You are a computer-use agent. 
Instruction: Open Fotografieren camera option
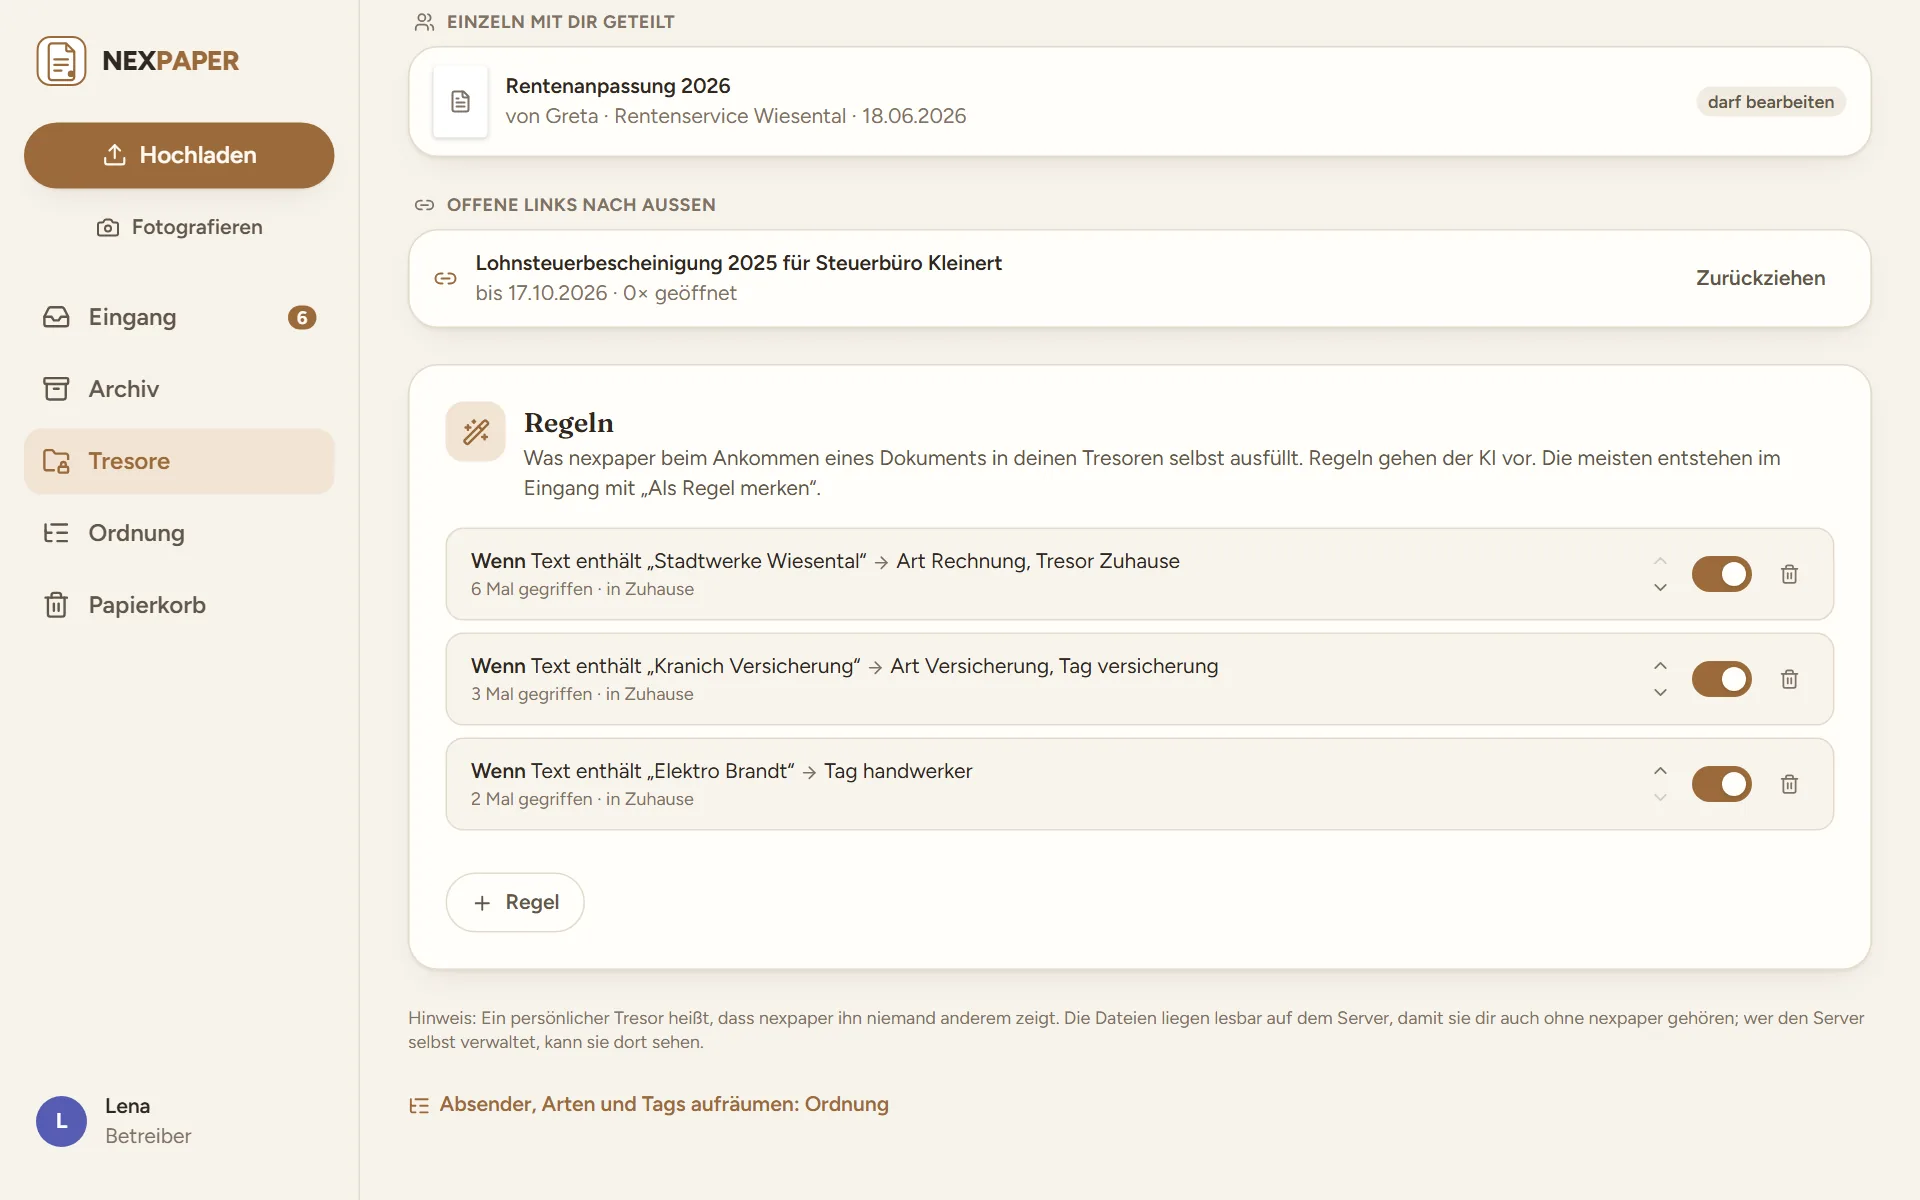pos(179,227)
